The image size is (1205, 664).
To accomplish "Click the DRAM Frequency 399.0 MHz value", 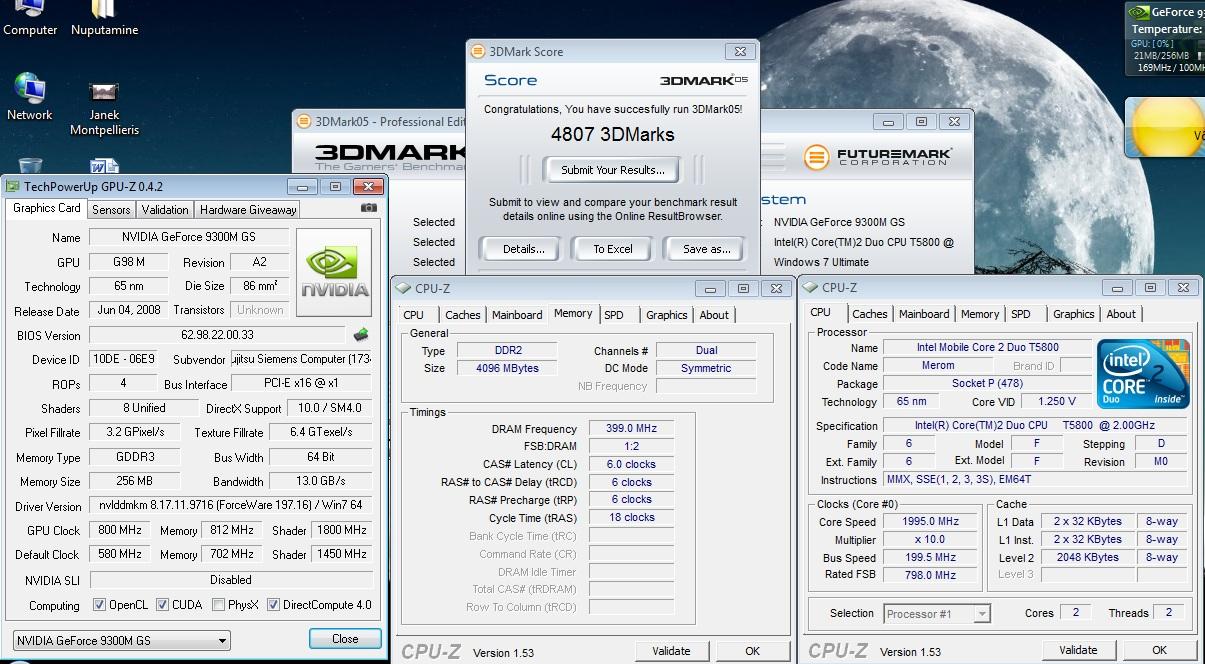I will (630, 428).
